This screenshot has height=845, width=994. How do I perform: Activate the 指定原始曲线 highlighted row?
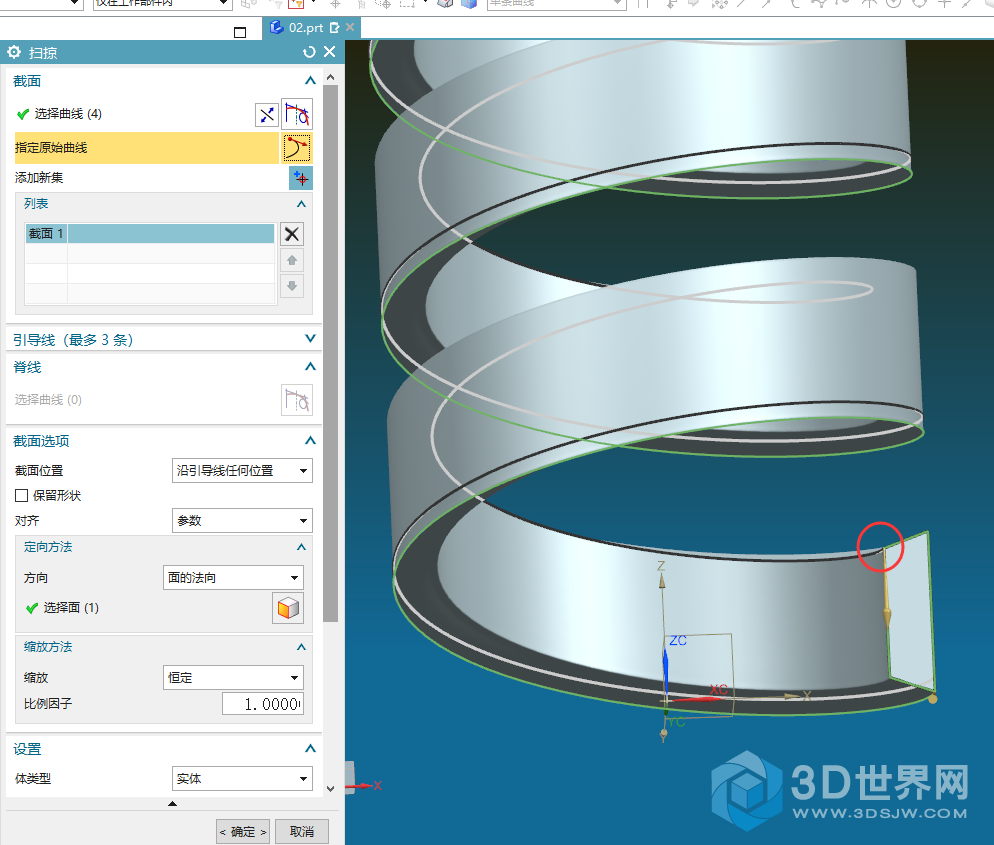[146, 148]
